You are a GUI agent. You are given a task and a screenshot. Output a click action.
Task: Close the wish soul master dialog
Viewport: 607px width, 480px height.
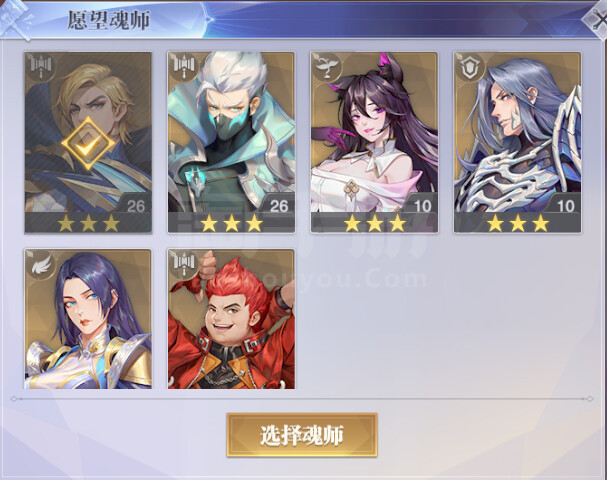click(x=597, y=21)
